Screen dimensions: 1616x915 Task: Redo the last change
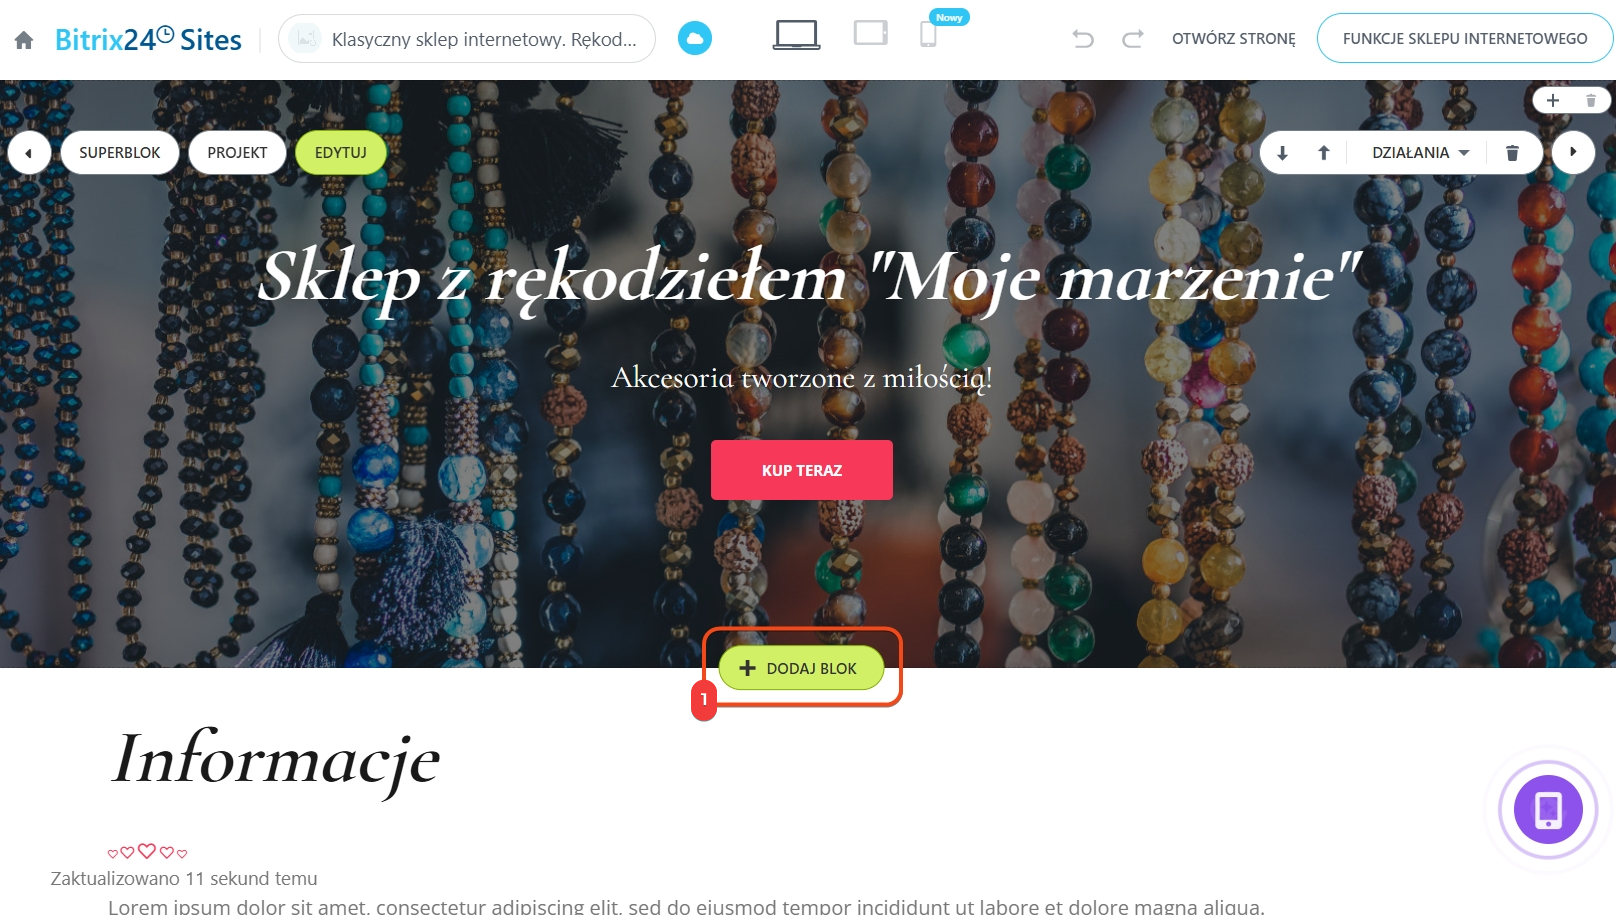1132,39
